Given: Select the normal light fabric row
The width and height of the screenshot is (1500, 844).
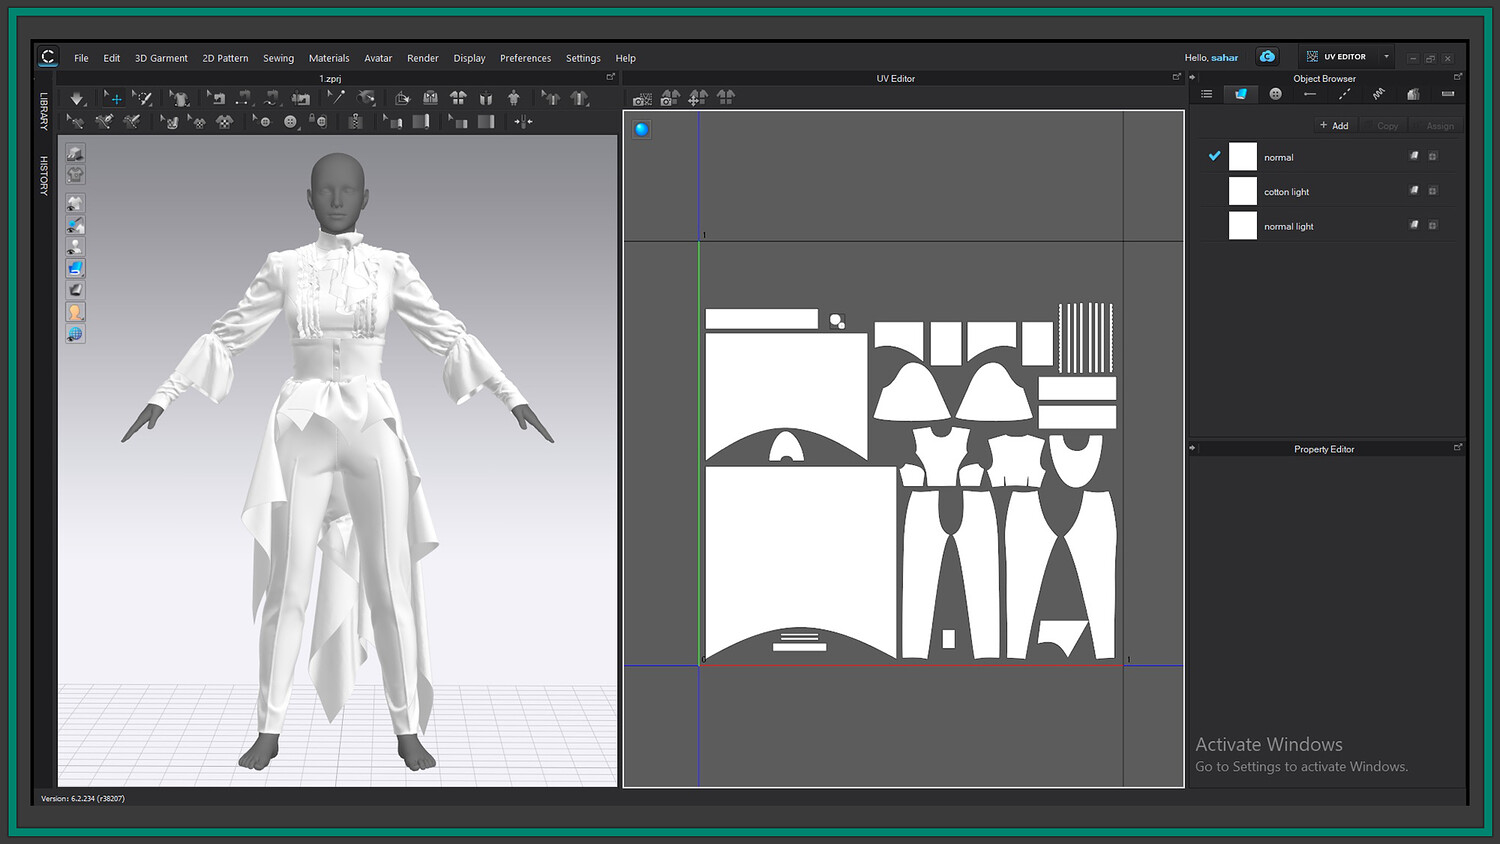Looking at the screenshot, I should [1289, 227].
